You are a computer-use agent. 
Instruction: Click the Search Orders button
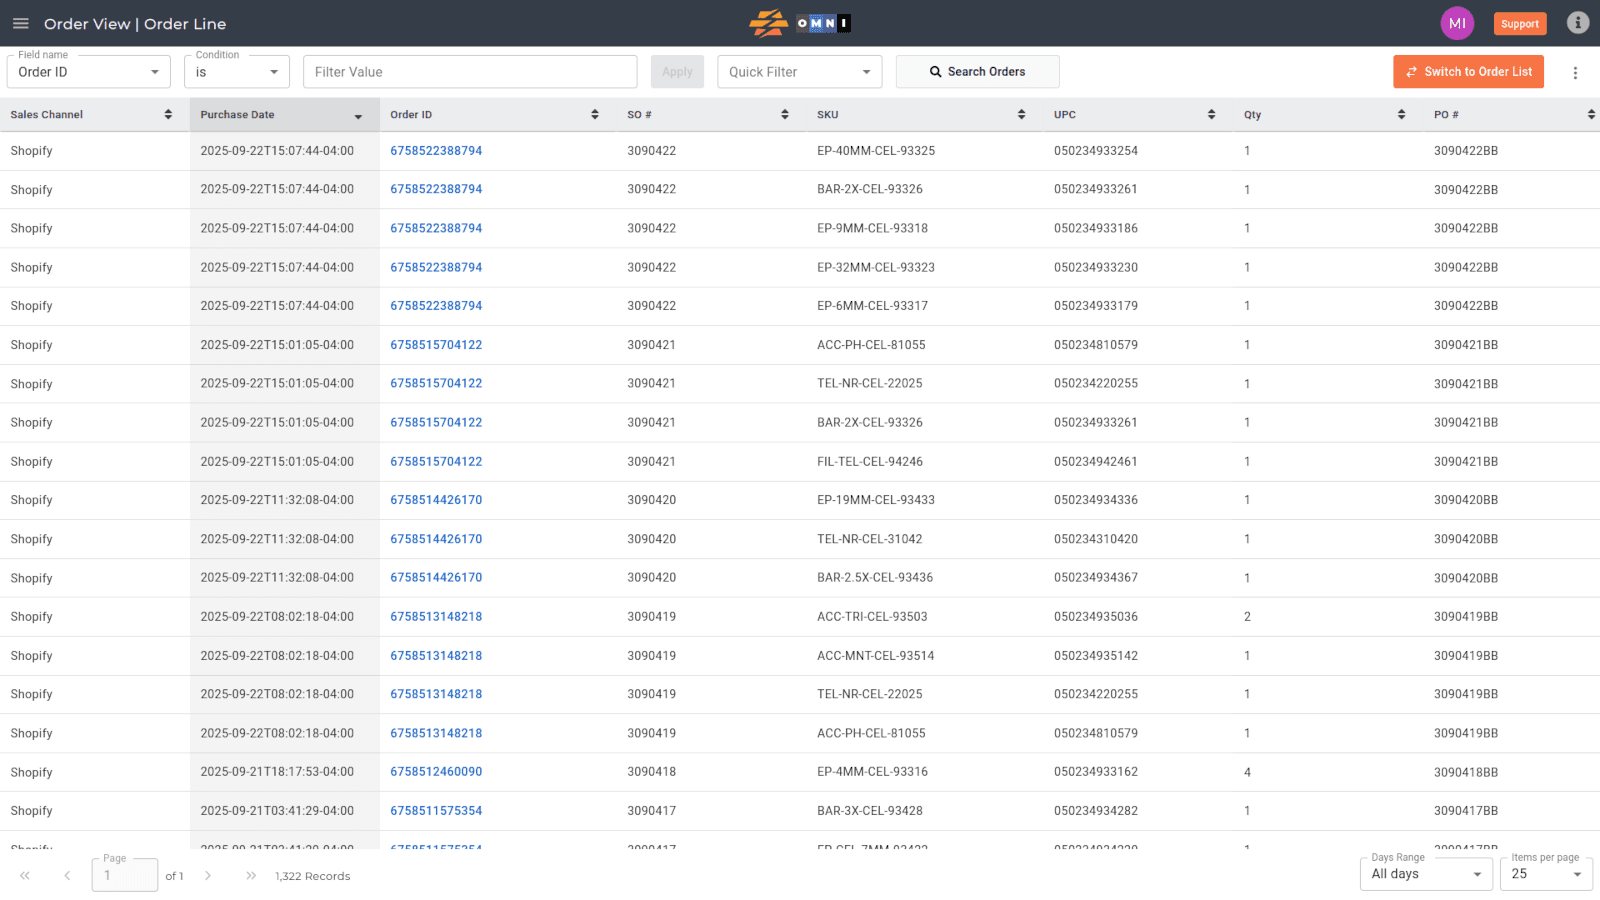(x=977, y=72)
